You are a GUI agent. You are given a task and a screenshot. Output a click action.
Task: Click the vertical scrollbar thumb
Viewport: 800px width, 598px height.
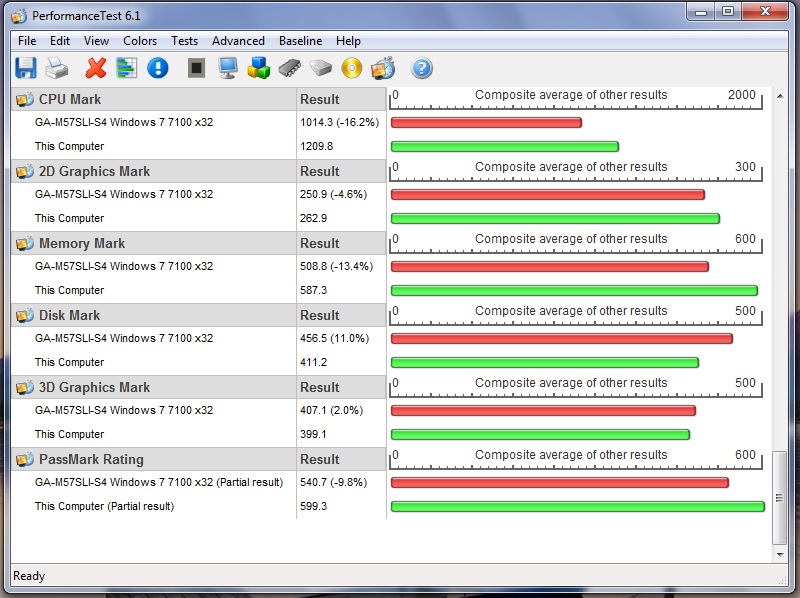(x=779, y=497)
